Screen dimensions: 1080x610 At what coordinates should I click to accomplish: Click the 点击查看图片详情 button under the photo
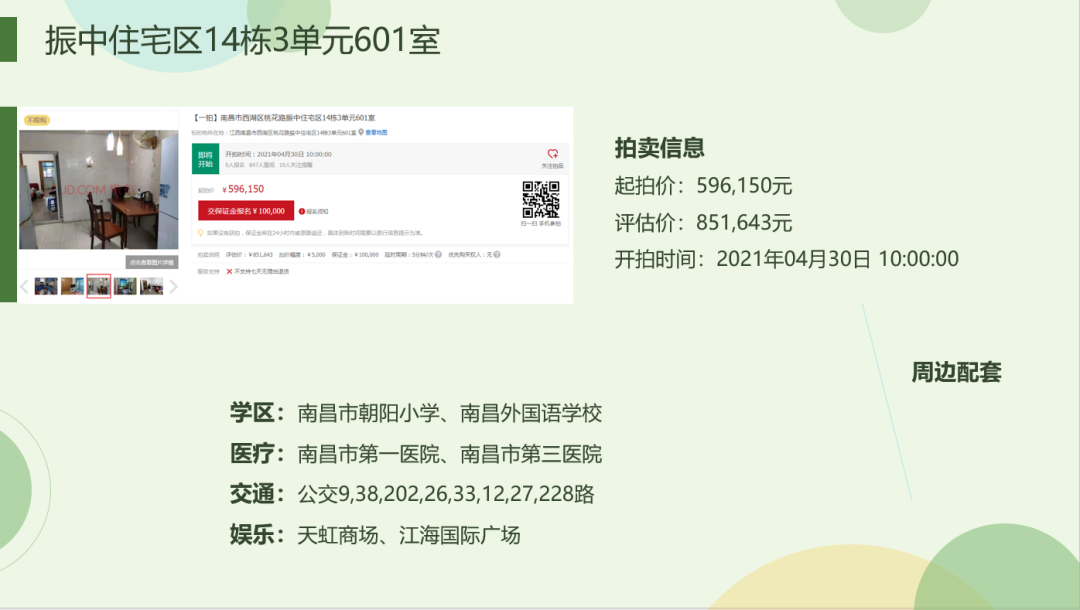(152, 262)
